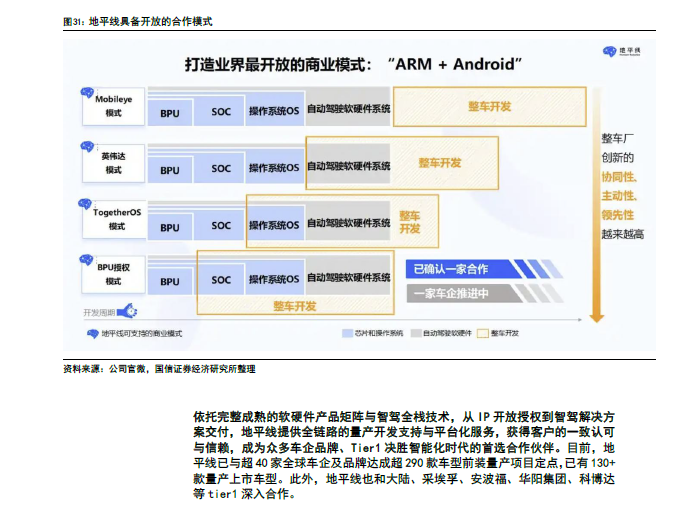Click the SOC block in the Mobileye row

click(x=221, y=112)
